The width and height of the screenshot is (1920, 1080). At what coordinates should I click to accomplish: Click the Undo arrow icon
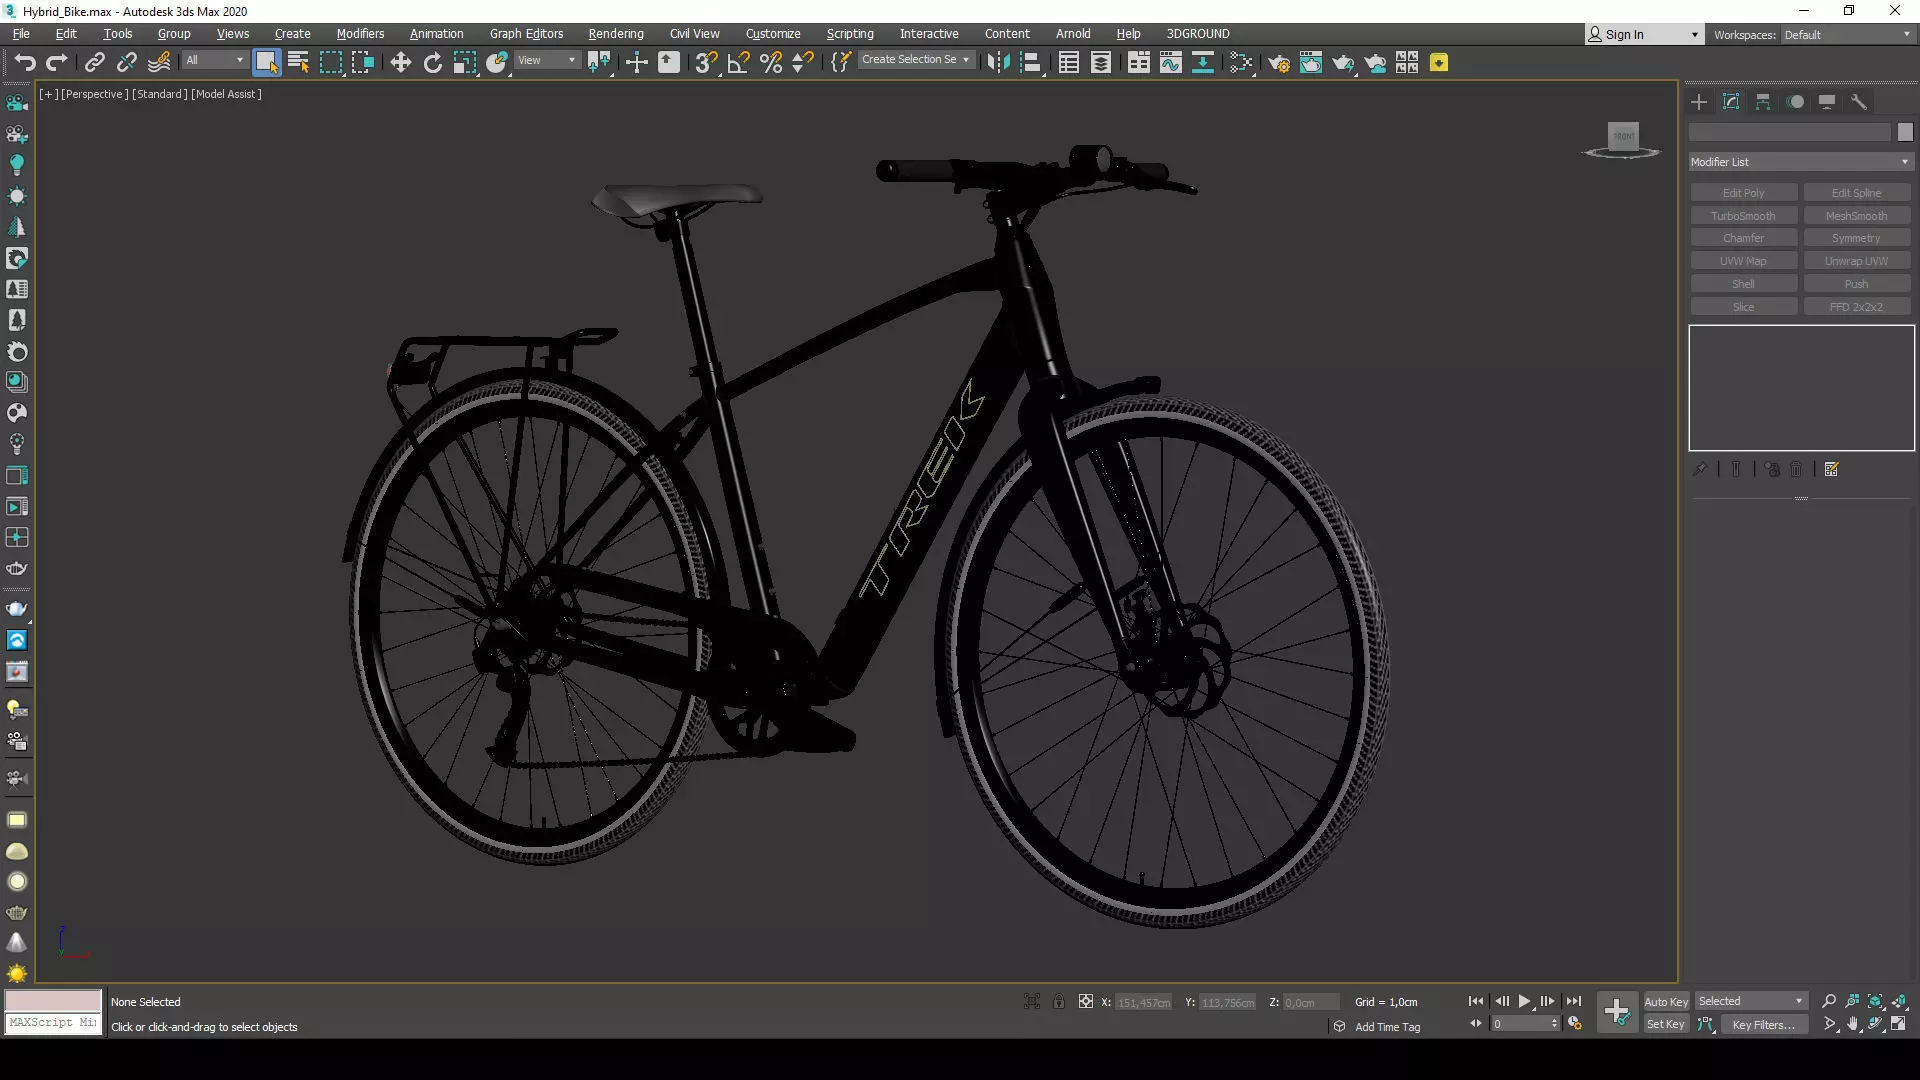click(x=25, y=63)
